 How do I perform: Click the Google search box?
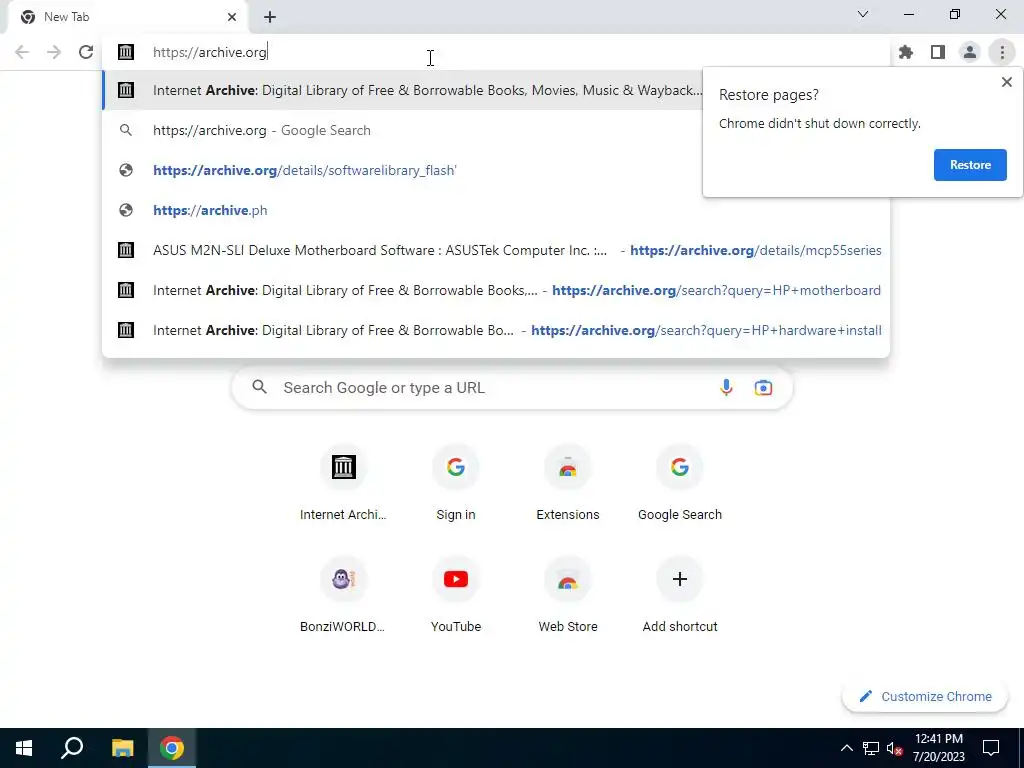tap(512, 388)
